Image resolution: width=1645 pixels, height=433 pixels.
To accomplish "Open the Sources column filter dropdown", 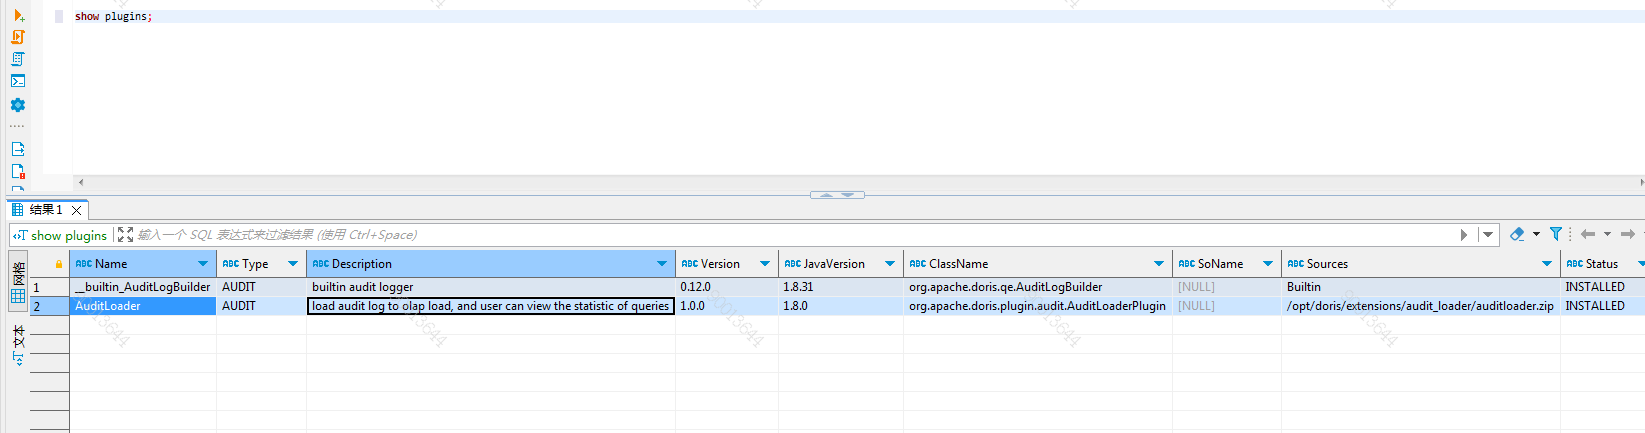I will point(1547,264).
